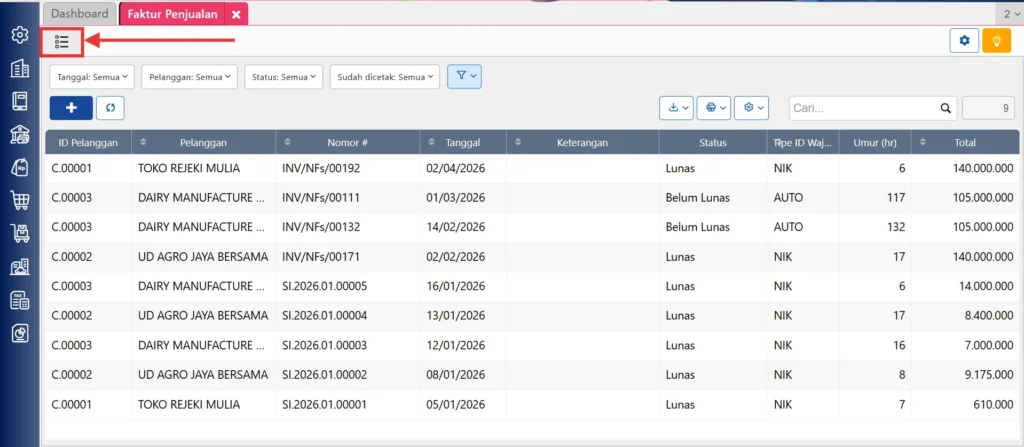Open the blue gear settings button top right
Viewport: 1024px width, 447px height.
pyautogui.click(x=964, y=41)
